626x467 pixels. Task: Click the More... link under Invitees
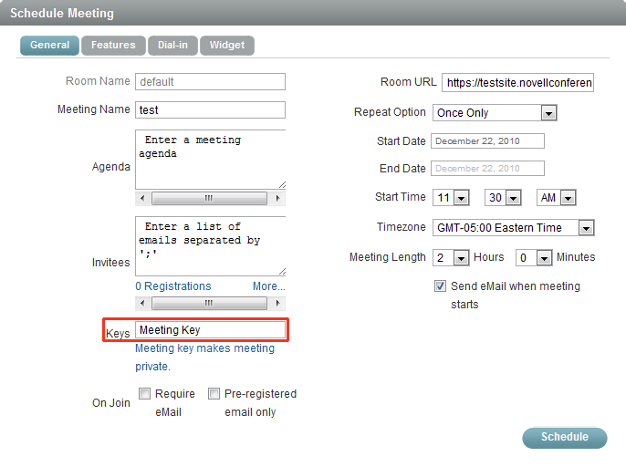(x=268, y=286)
